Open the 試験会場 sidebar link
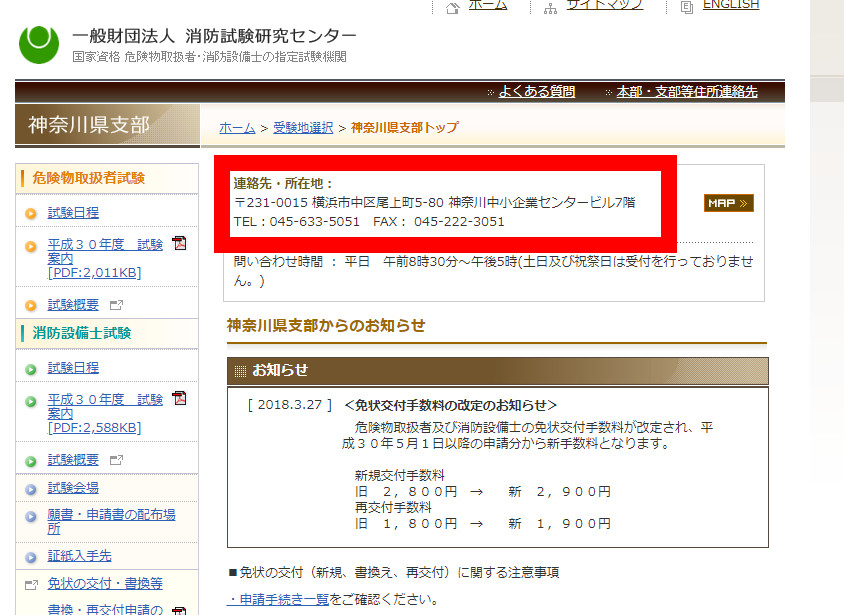This screenshot has height=615, width=844. click(73, 488)
